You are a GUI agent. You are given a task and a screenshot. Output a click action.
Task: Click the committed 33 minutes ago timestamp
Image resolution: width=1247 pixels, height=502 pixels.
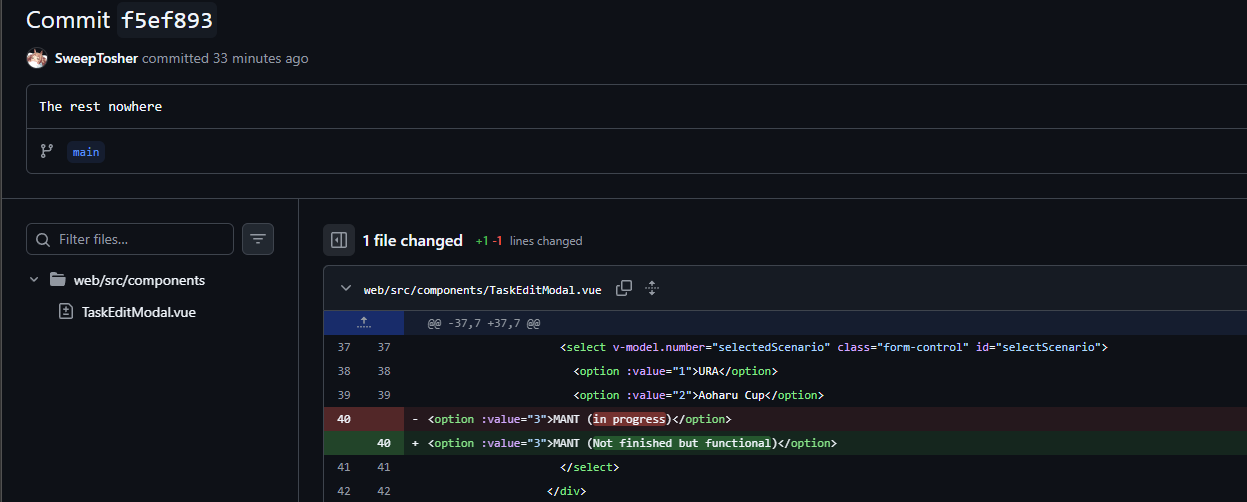(x=225, y=58)
